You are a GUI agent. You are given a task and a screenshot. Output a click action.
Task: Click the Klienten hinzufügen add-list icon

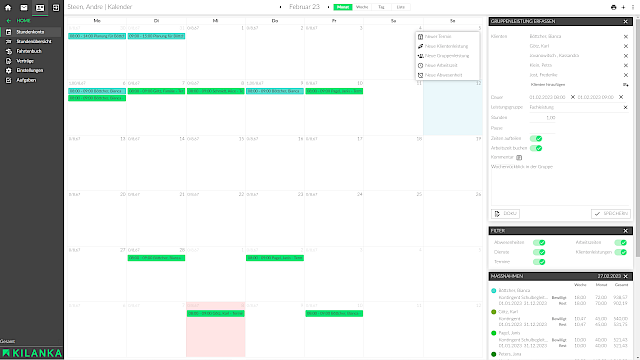click(625, 84)
